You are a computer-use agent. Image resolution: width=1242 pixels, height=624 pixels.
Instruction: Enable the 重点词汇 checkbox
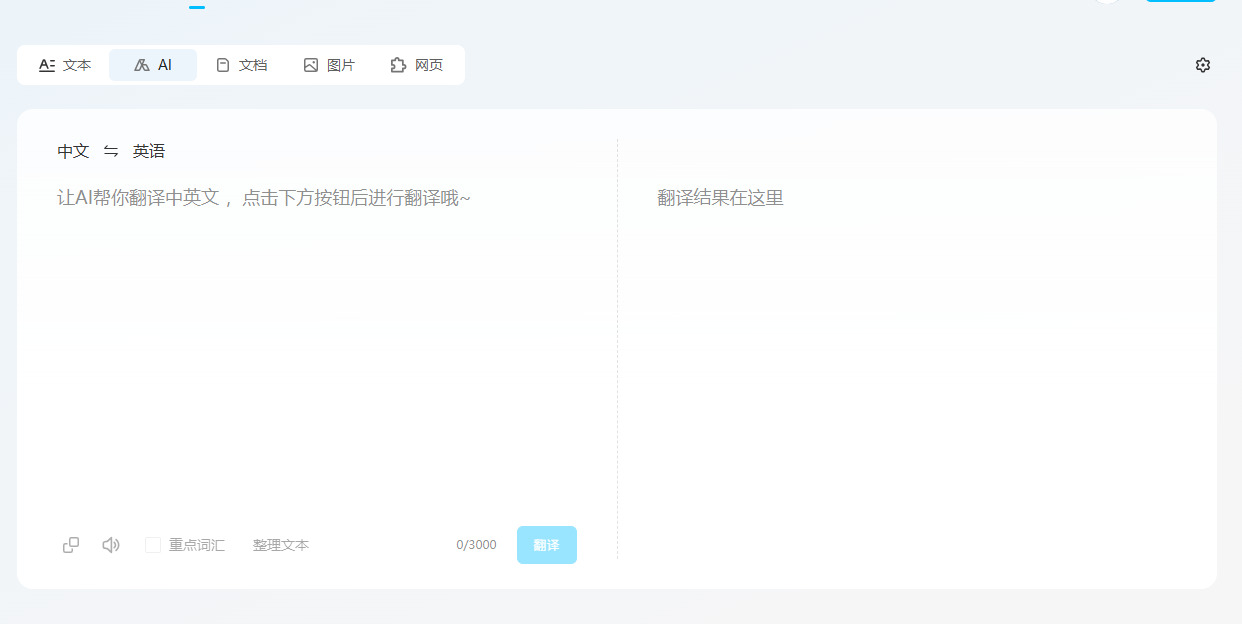[x=153, y=545]
